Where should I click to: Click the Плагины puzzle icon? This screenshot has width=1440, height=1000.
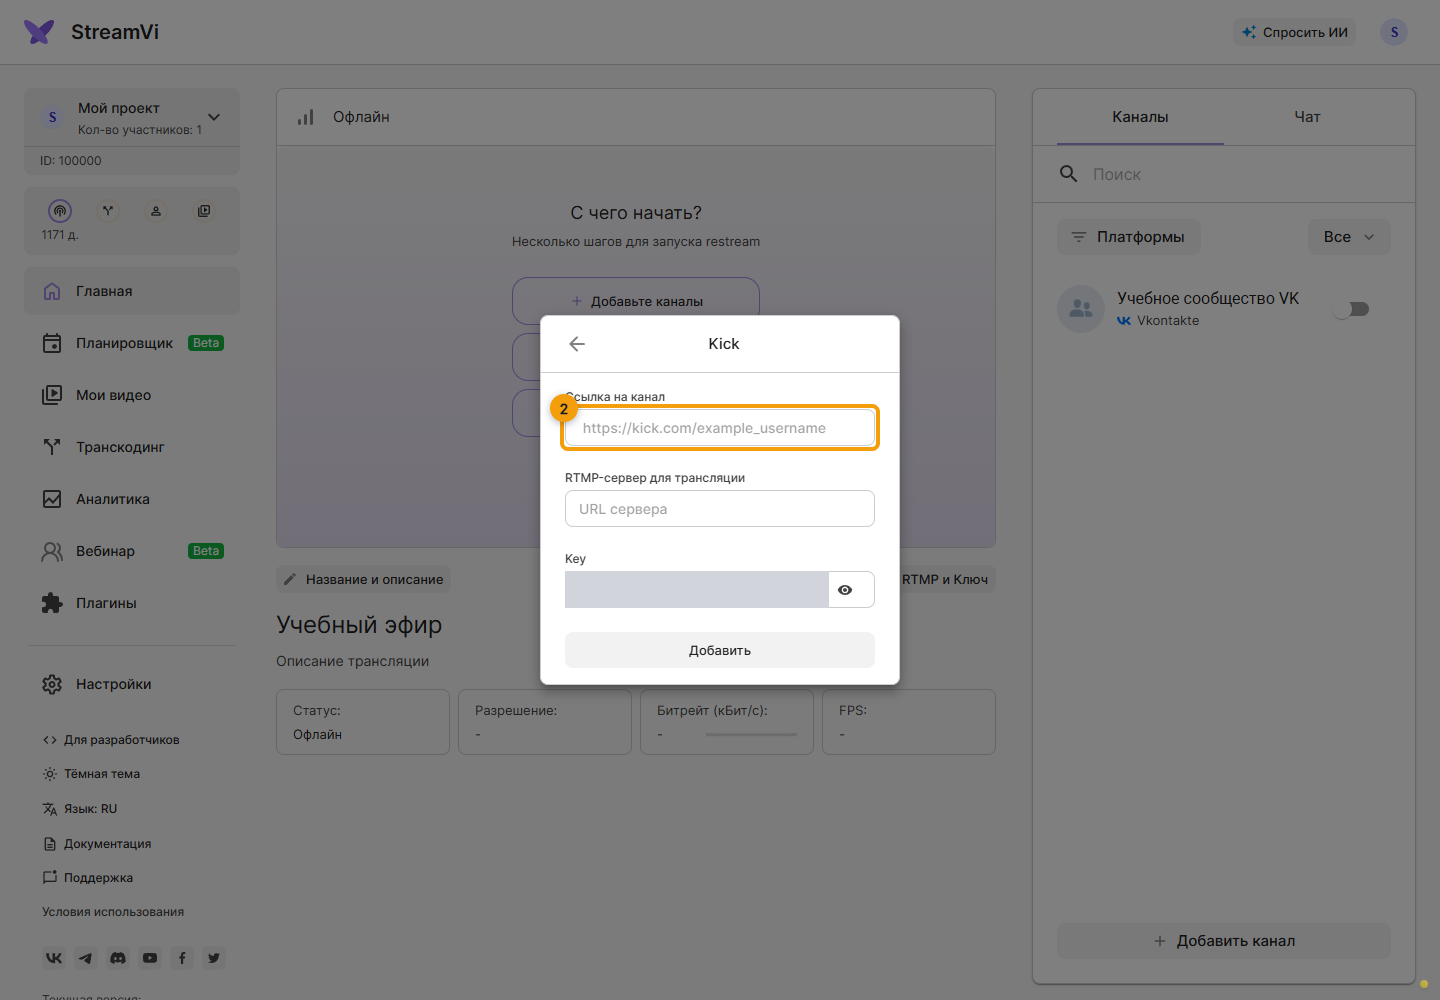[x=52, y=603]
